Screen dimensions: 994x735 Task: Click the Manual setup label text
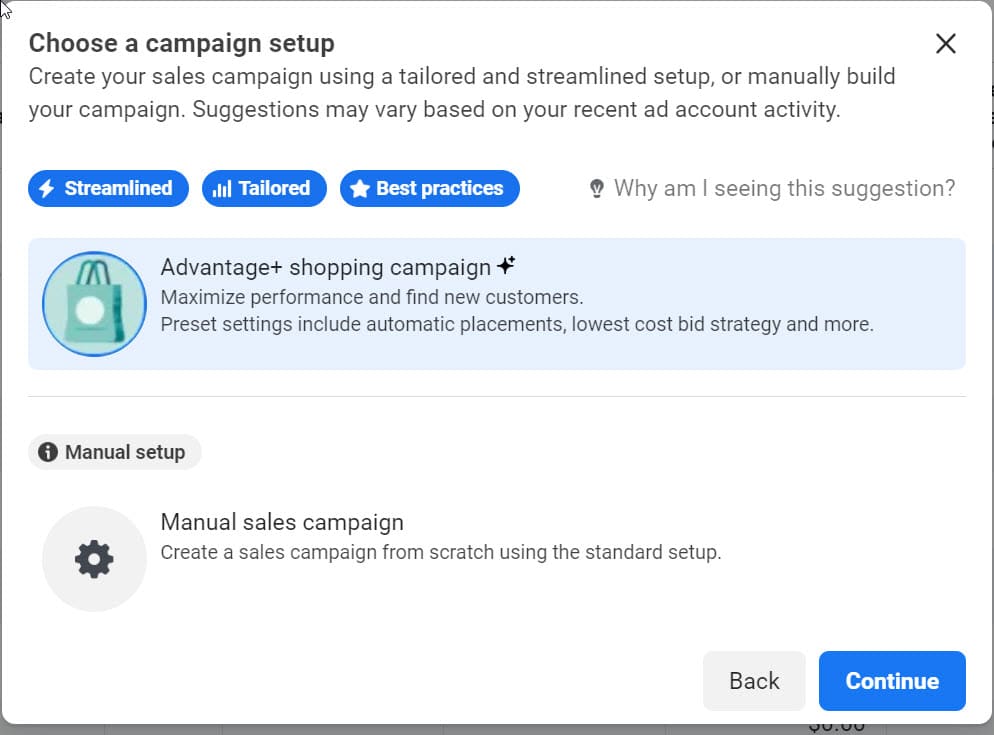point(125,452)
